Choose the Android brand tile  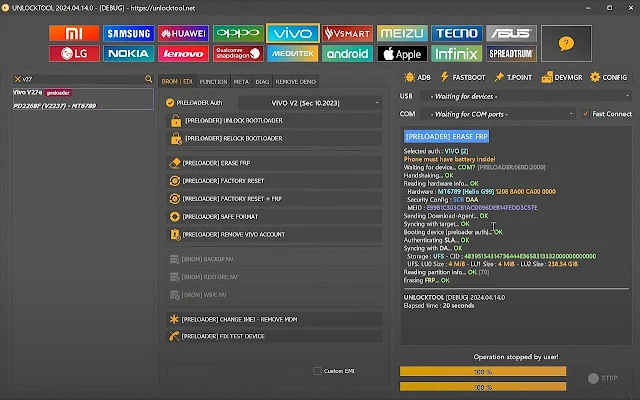(x=347, y=53)
